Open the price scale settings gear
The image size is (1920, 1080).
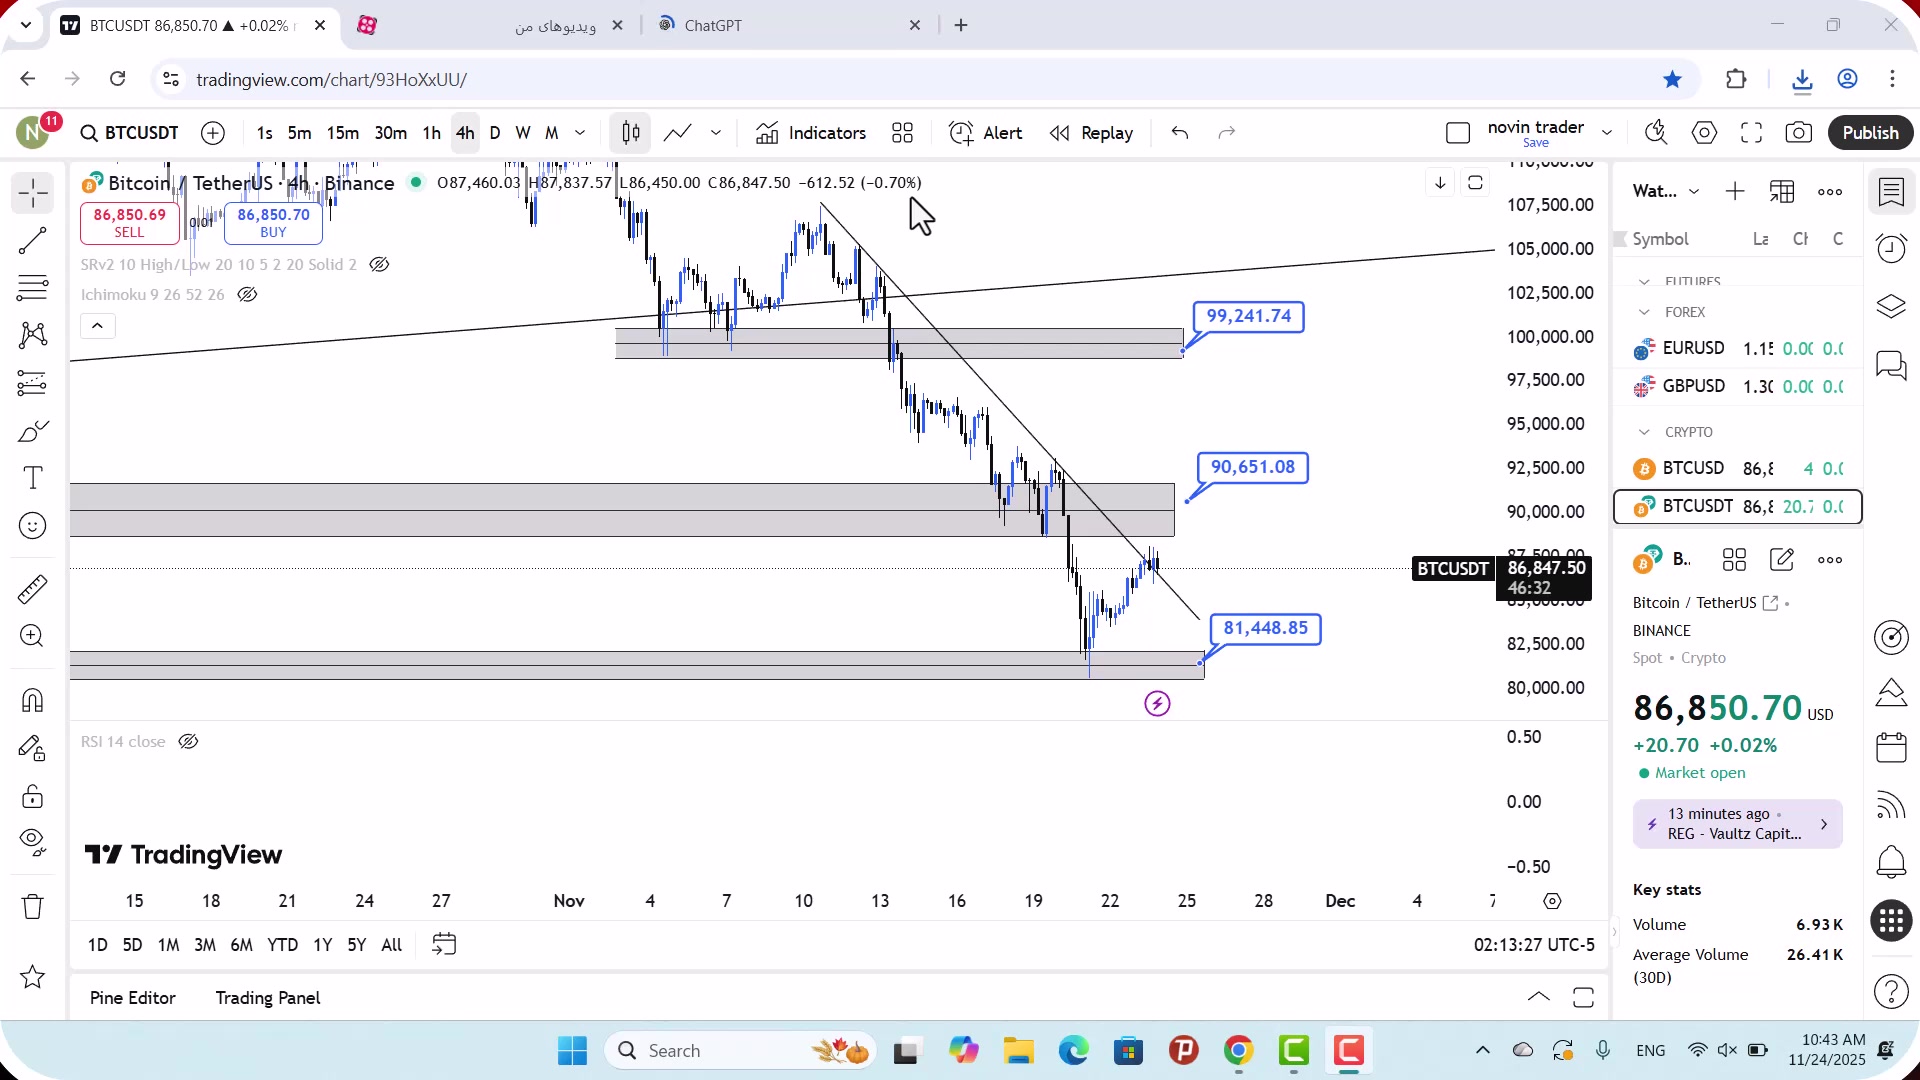click(x=1552, y=901)
